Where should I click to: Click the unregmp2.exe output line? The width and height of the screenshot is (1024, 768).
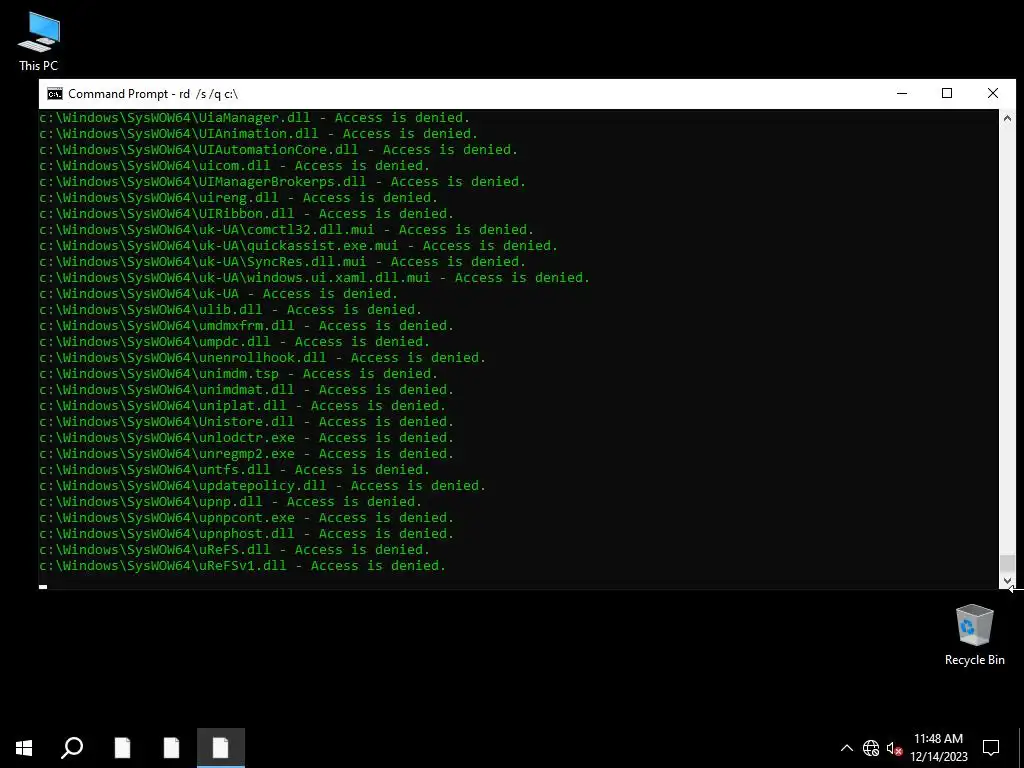tap(247, 454)
